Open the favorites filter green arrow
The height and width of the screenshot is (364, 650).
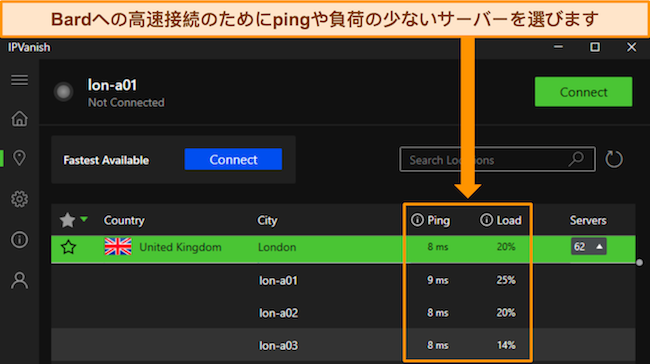84,219
